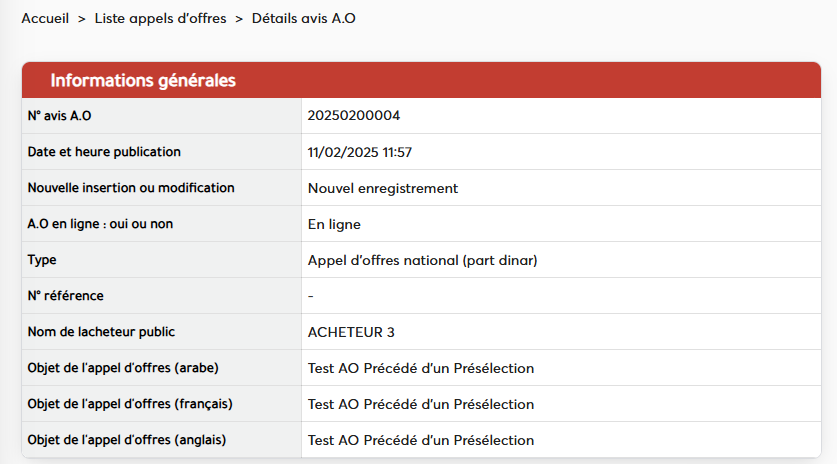Click the Nouvelle insertion ou modification label
This screenshot has width=837, height=464.
(x=131, y=188)
